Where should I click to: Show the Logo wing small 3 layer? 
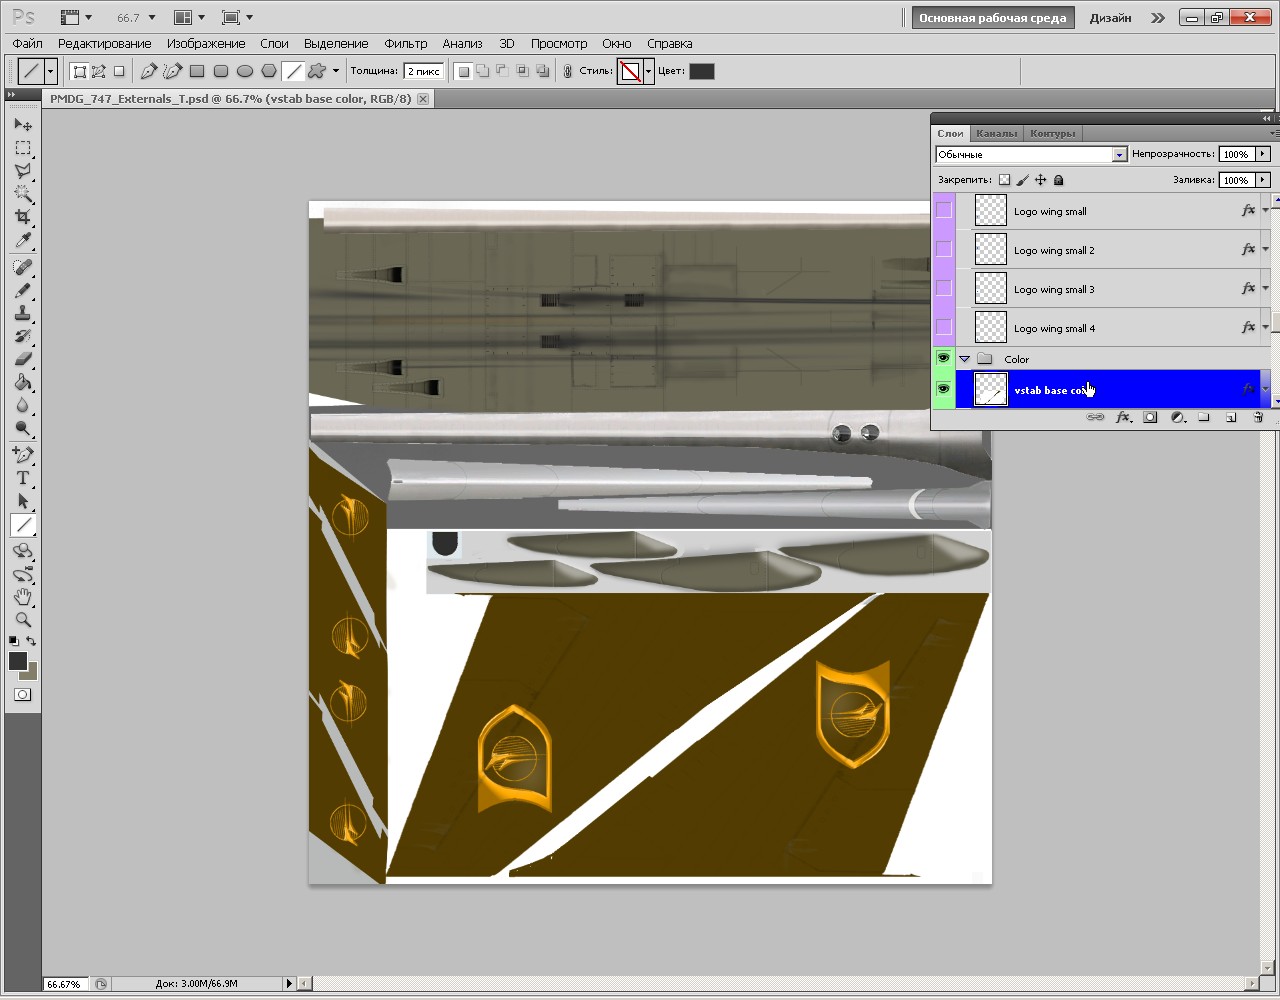[x=943, y=289]
